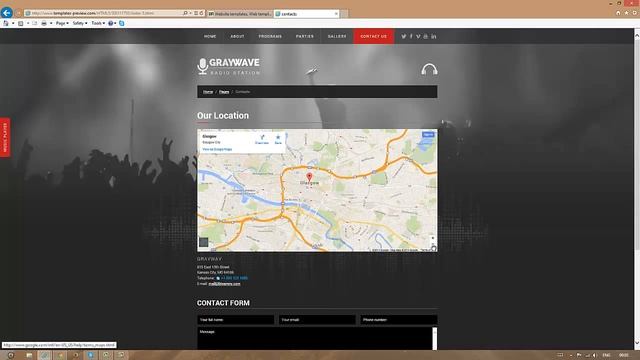640x360 pixels.
Task: Open the Vimeo social icon
Action: (x=418, y=36)
